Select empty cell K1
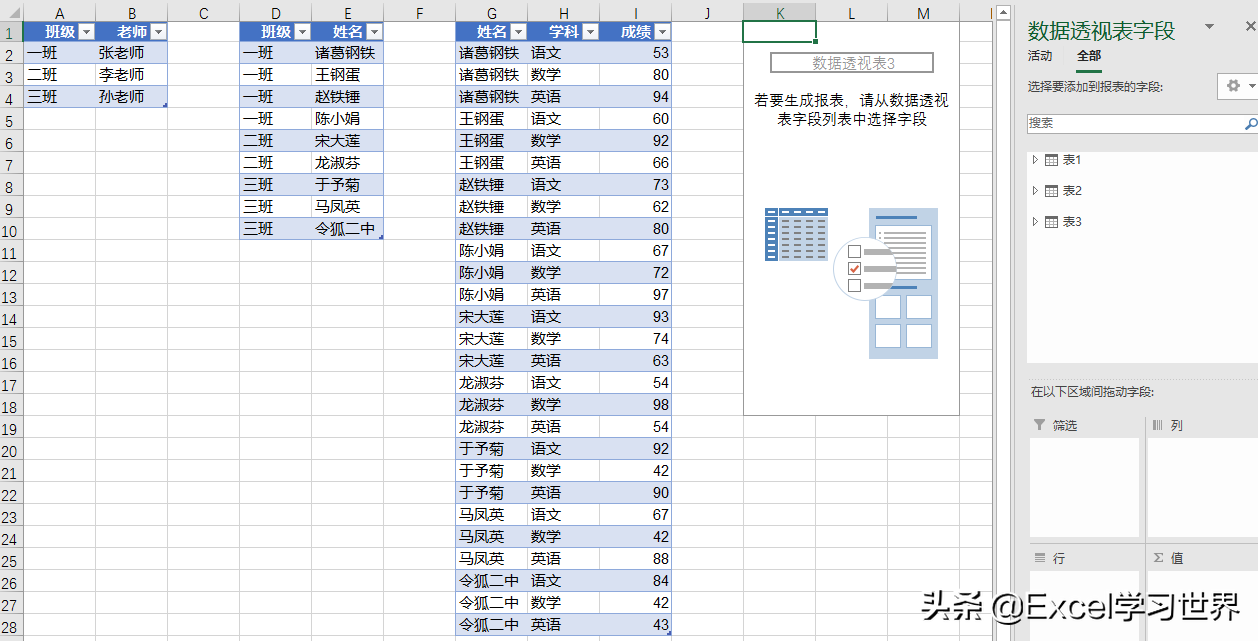This screenshot has height=641, width=1258. [x=780, y=32]
